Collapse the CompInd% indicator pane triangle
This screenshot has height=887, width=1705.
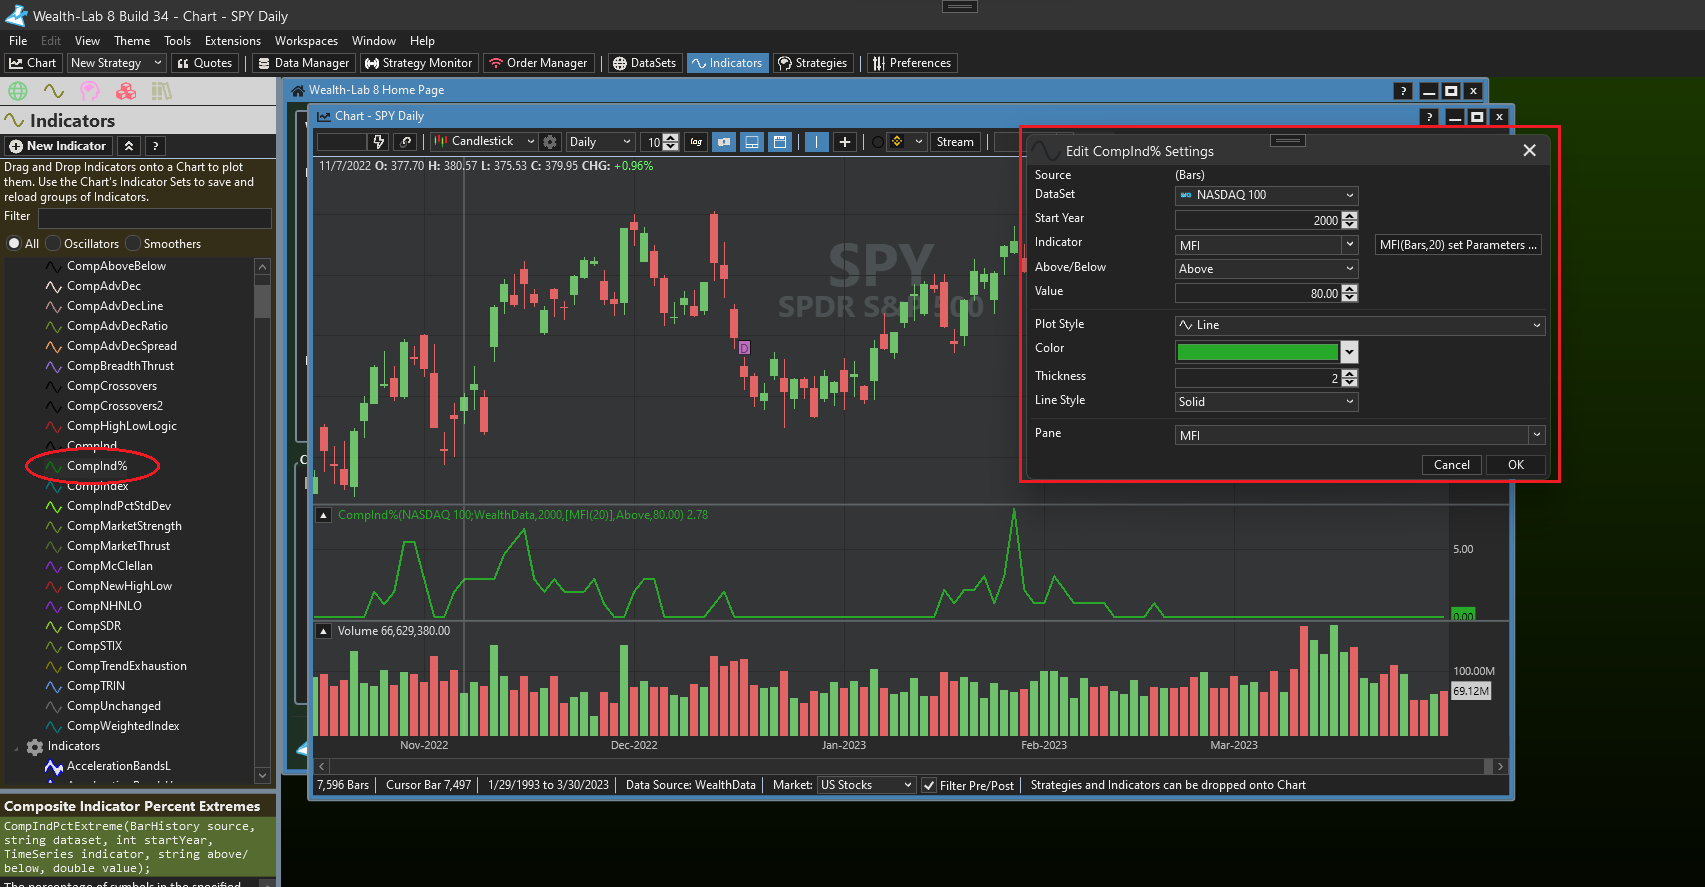click(324, 515)
